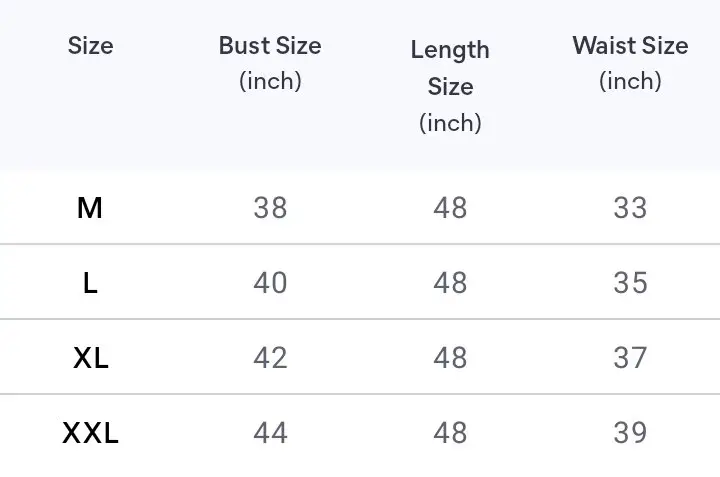The height and width of the screenshot is (477, 720).
Task: Click the Length Size (inch) header
Action: point(450,86)
